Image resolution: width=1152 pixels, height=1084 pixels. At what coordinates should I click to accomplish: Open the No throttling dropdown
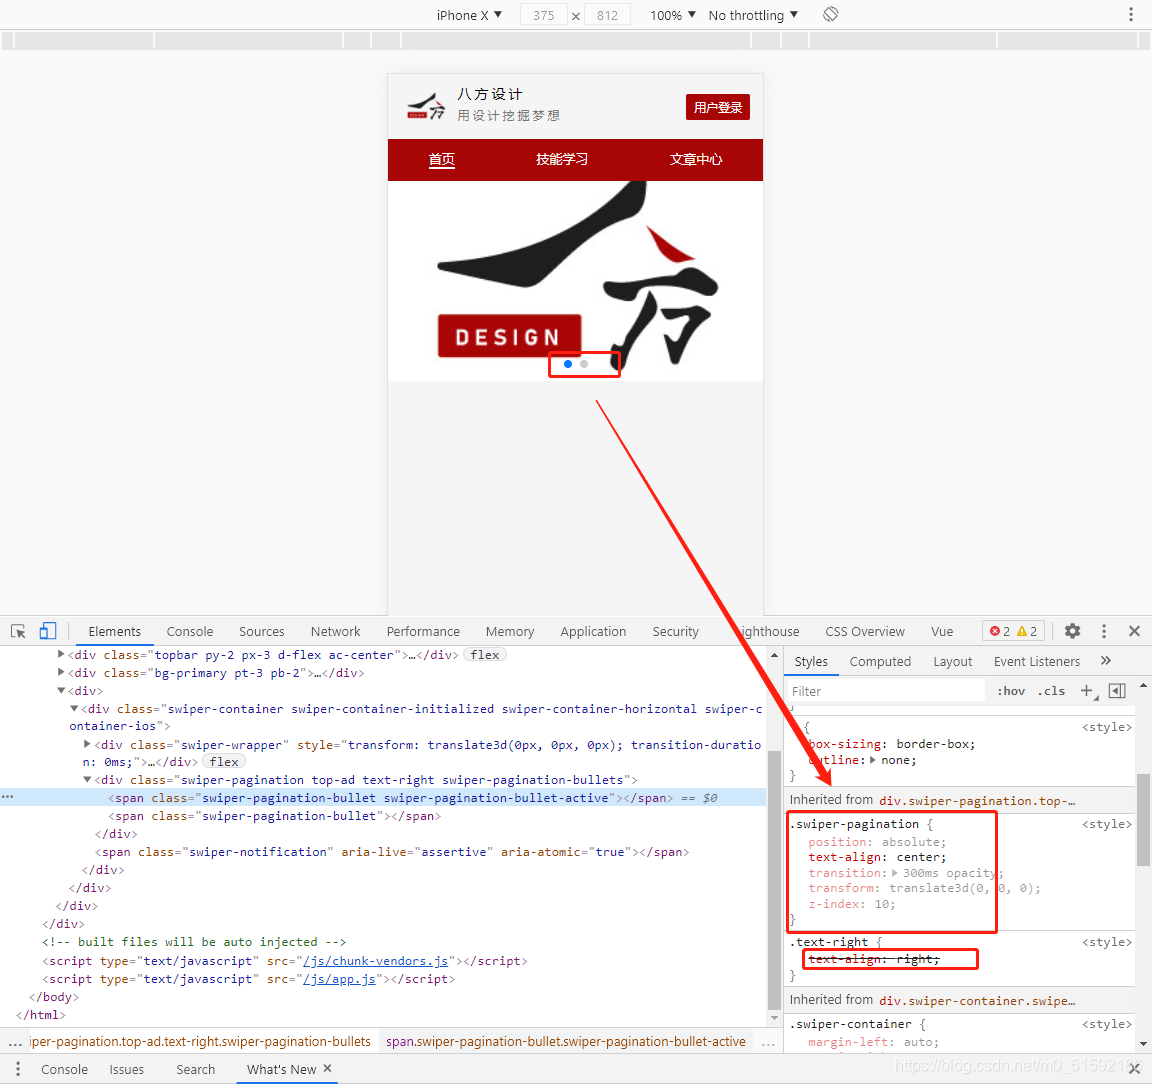click(x=753, y=15)
